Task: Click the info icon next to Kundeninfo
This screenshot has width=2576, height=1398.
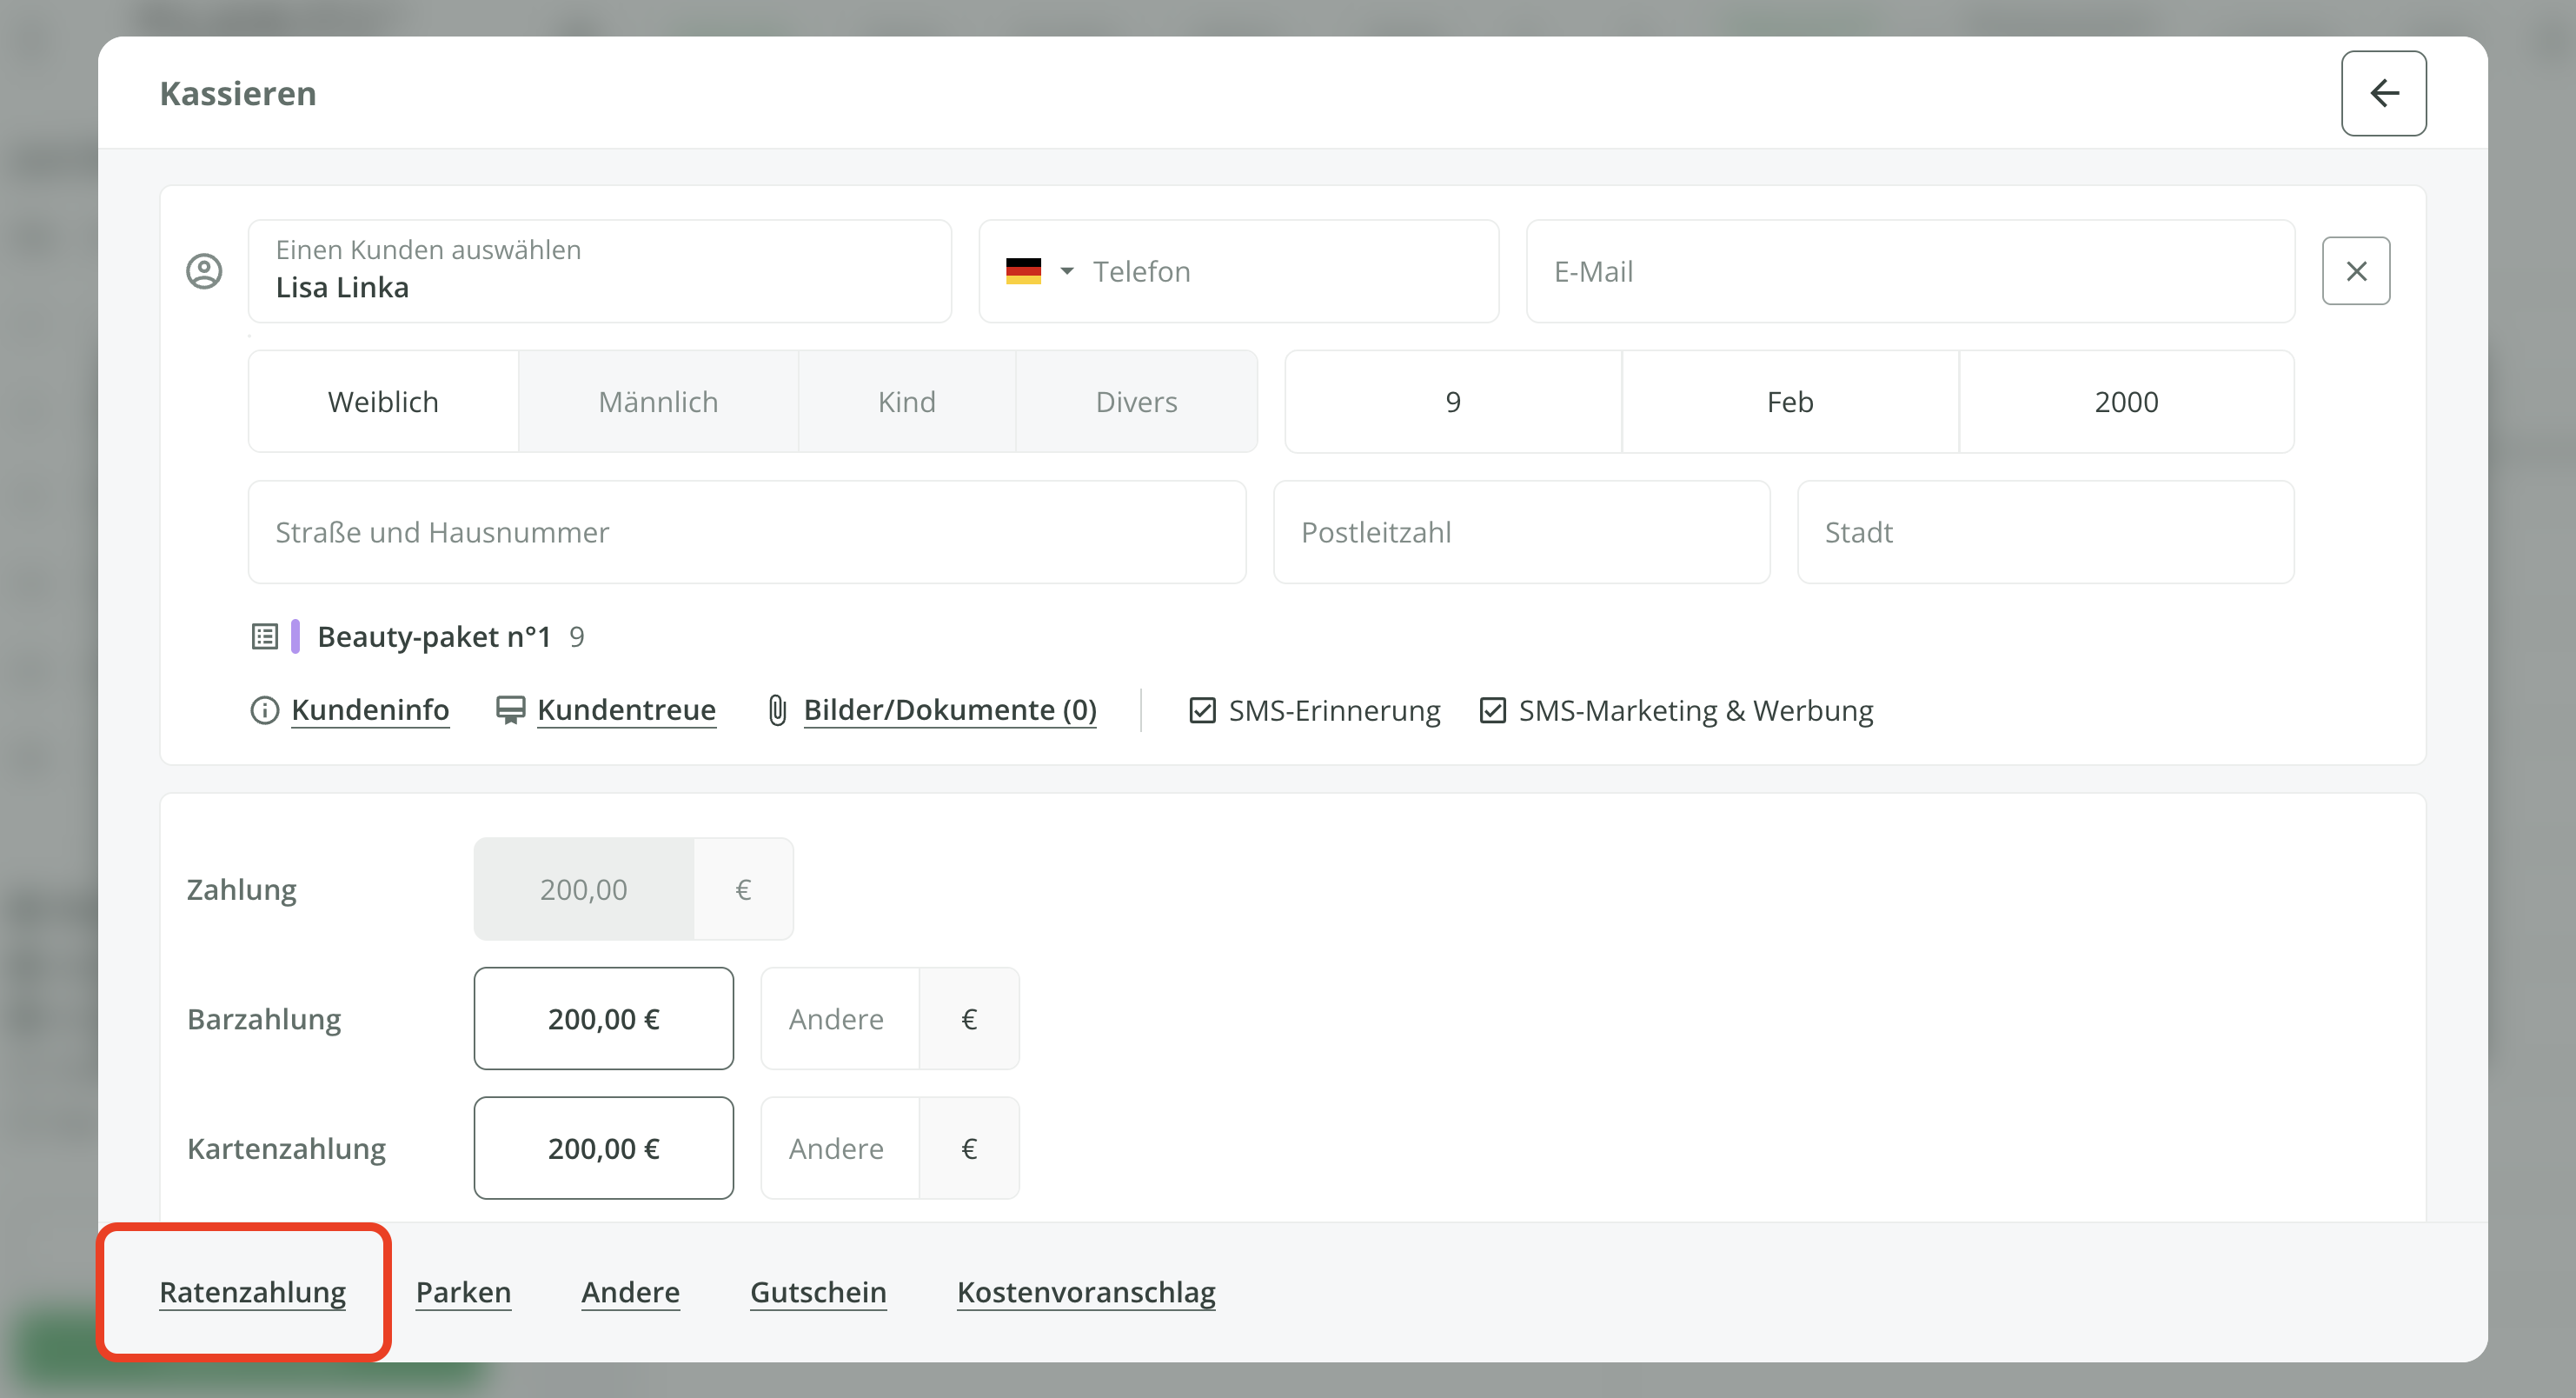Action: click(x=264, y=710)
